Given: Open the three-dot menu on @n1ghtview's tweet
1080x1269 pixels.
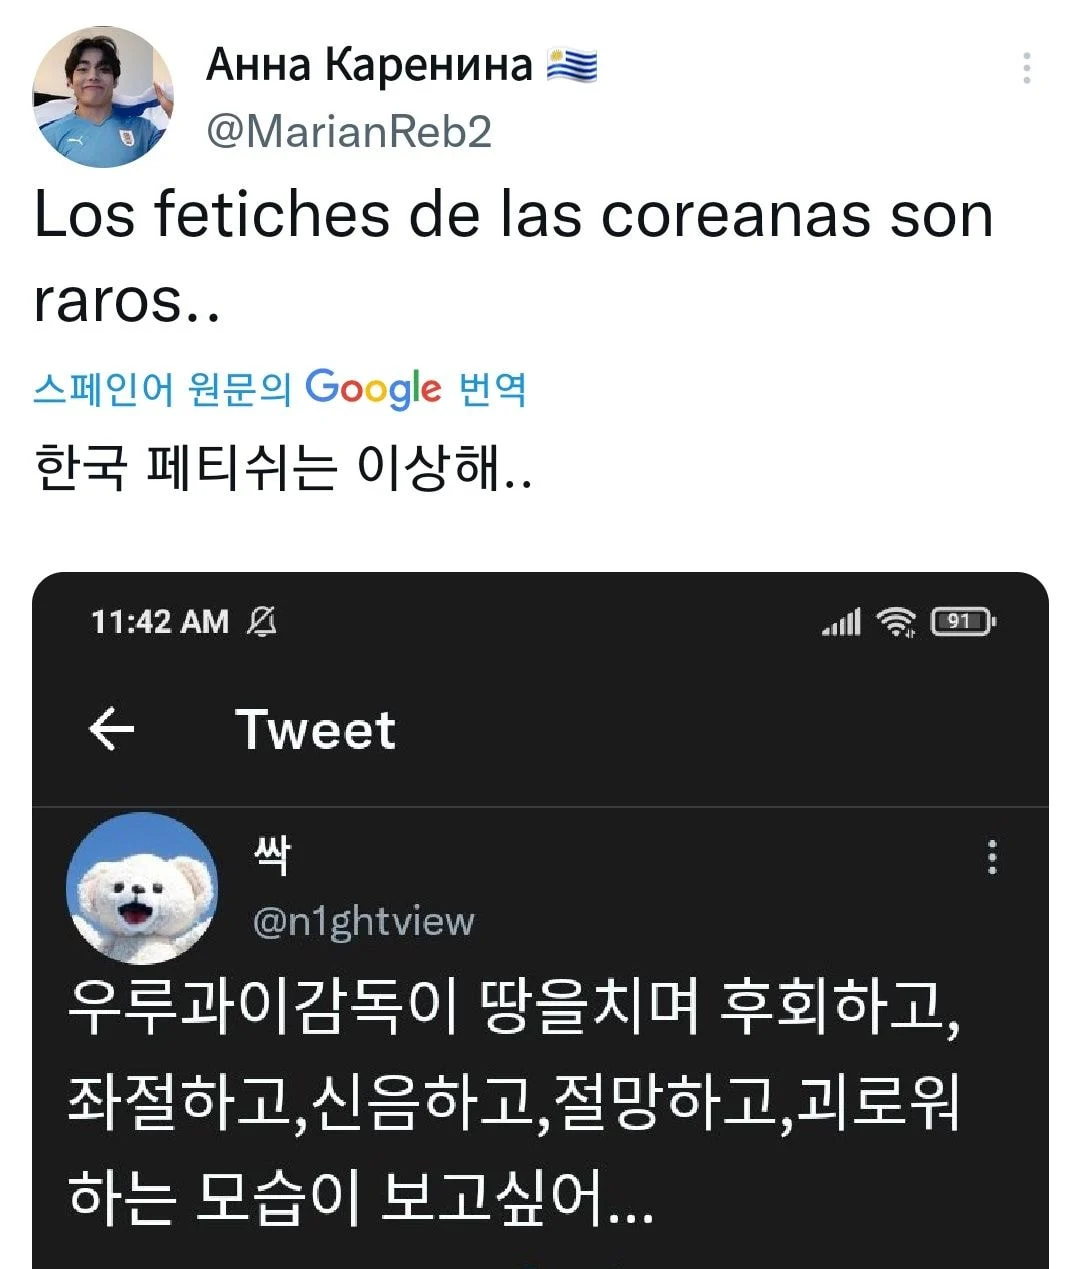Looking at the screenshot, I should [992, 855].
